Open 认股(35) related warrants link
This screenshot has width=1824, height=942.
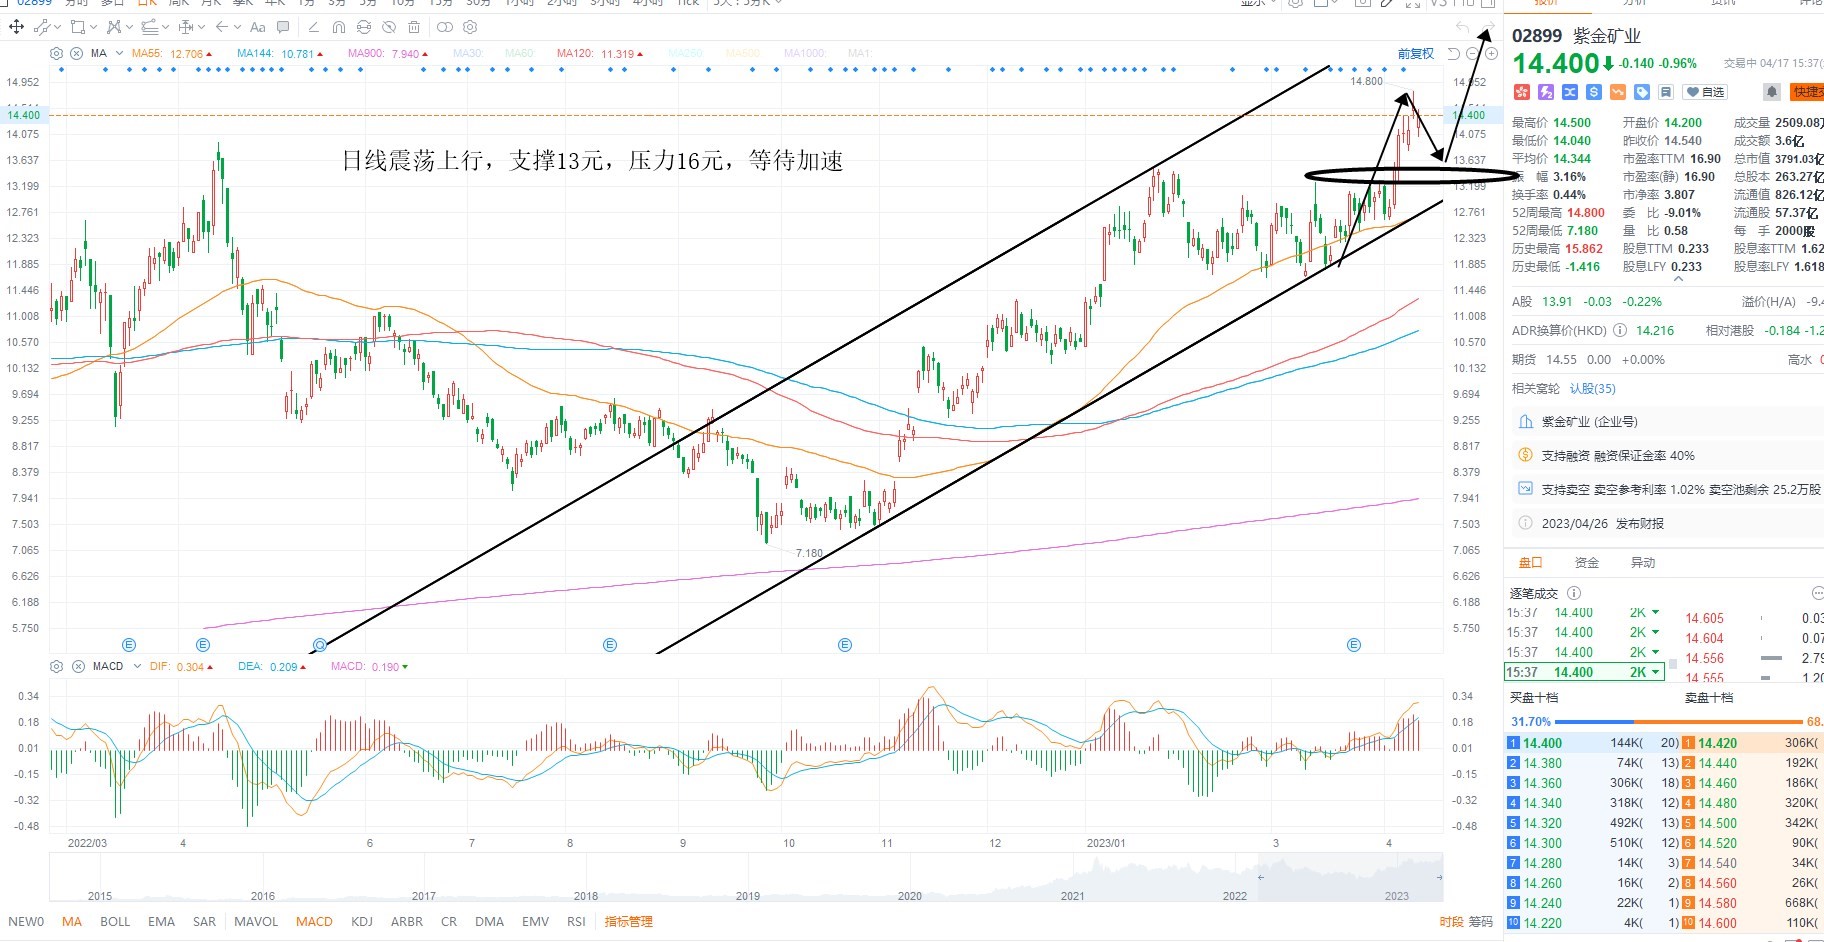pyautogui.click(x=1592, y=388)
